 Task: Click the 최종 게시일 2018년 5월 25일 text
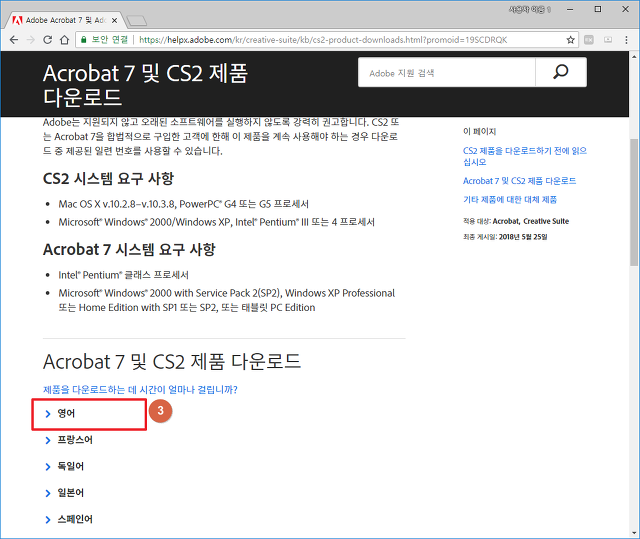pos(505,237)
